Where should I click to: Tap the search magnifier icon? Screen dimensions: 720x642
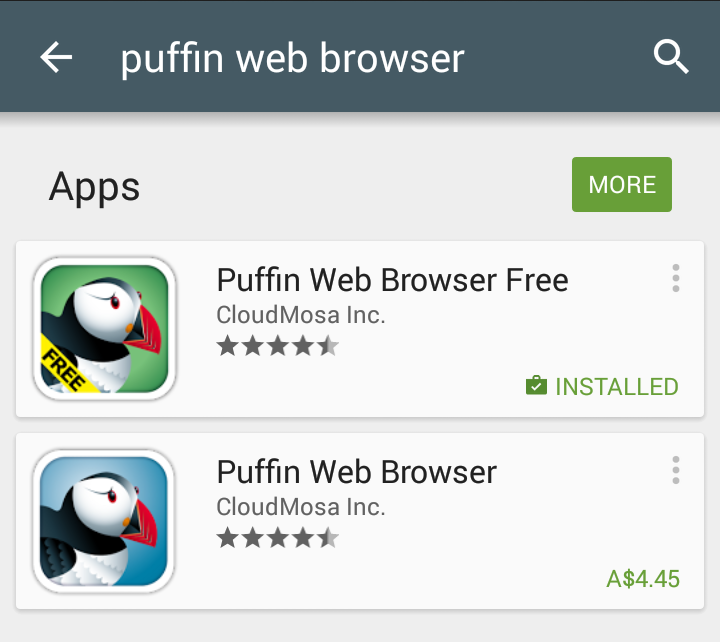click(x=671, y=57)
